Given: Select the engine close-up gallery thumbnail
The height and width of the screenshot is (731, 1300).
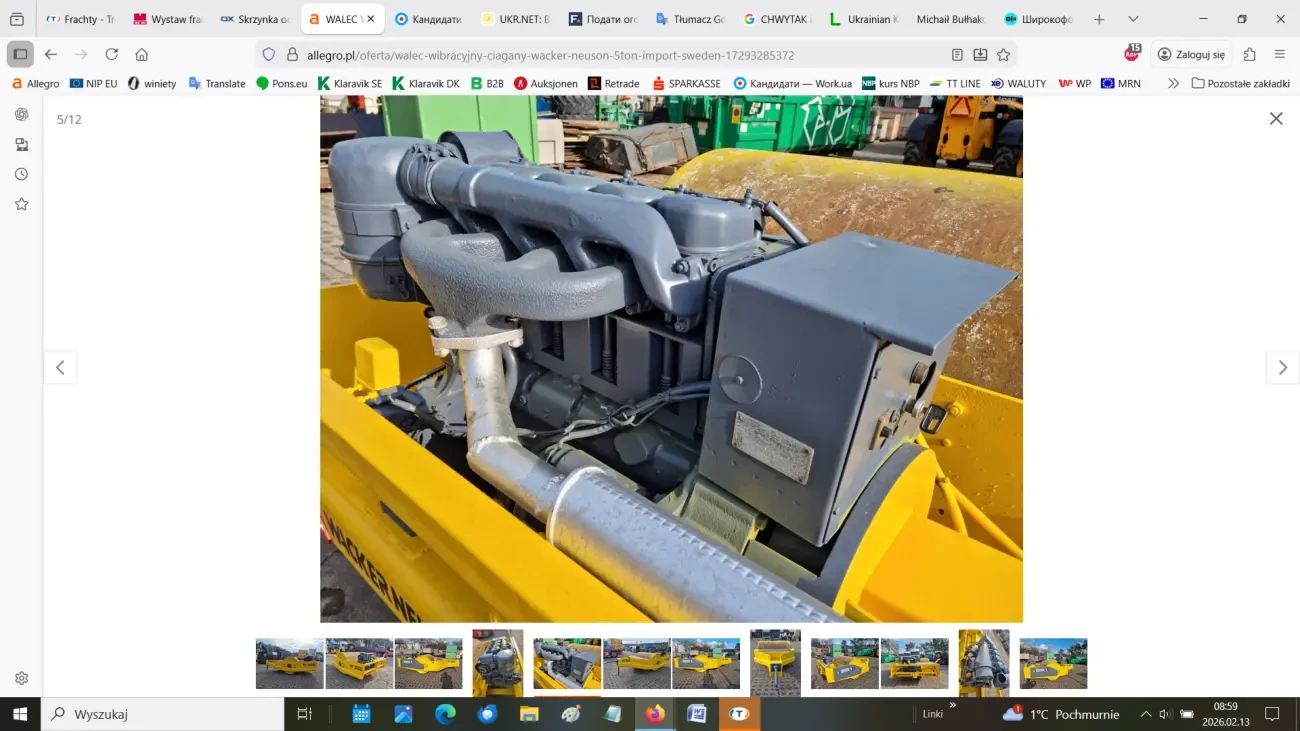Looking at the screenshot, I should 497,662.
